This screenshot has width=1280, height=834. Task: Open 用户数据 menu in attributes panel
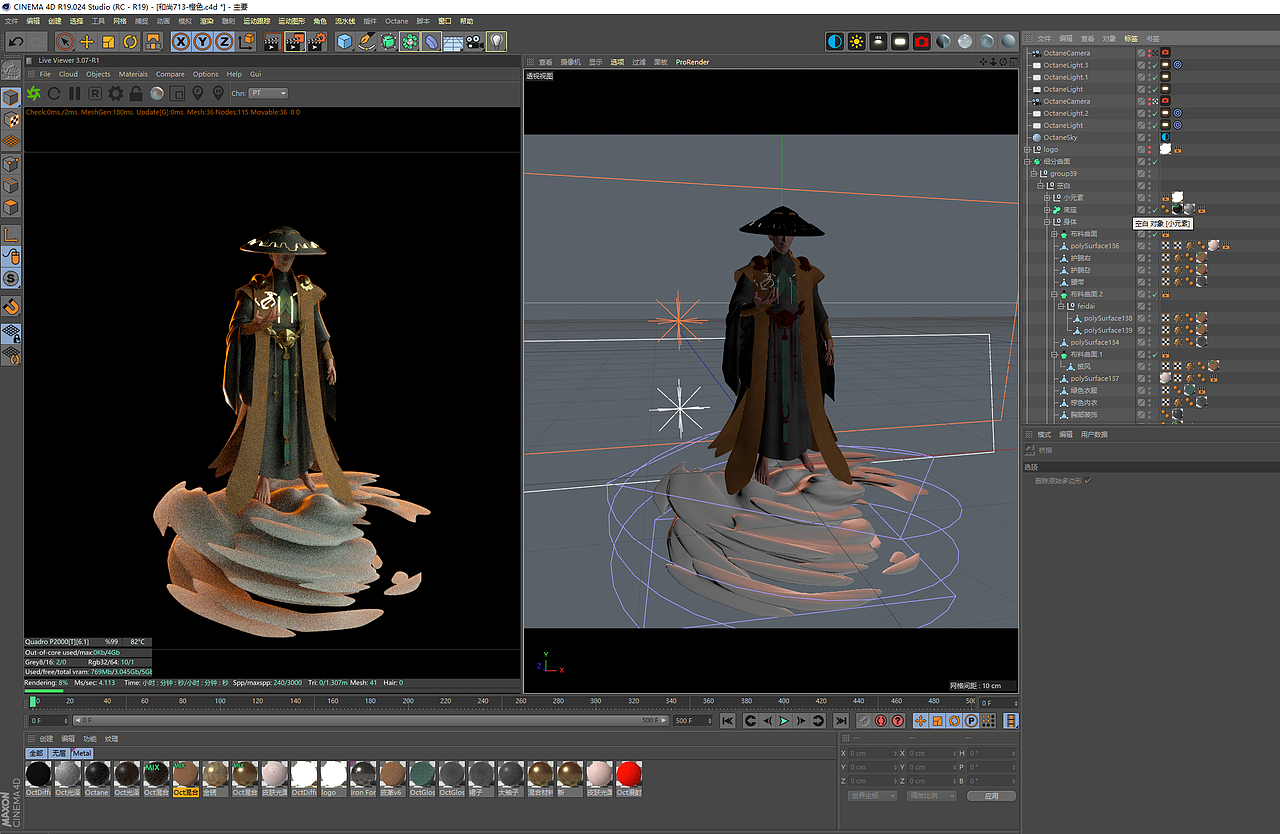pyautogui.click(x=1094, y=434)
